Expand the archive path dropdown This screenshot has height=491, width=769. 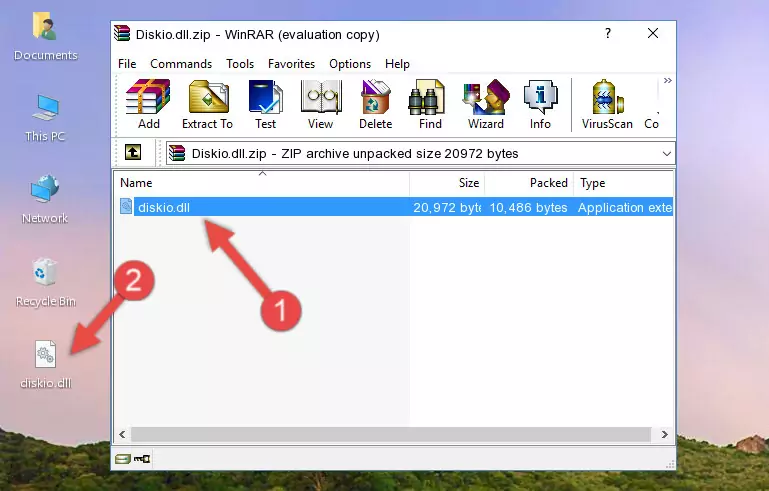point(666,154)
